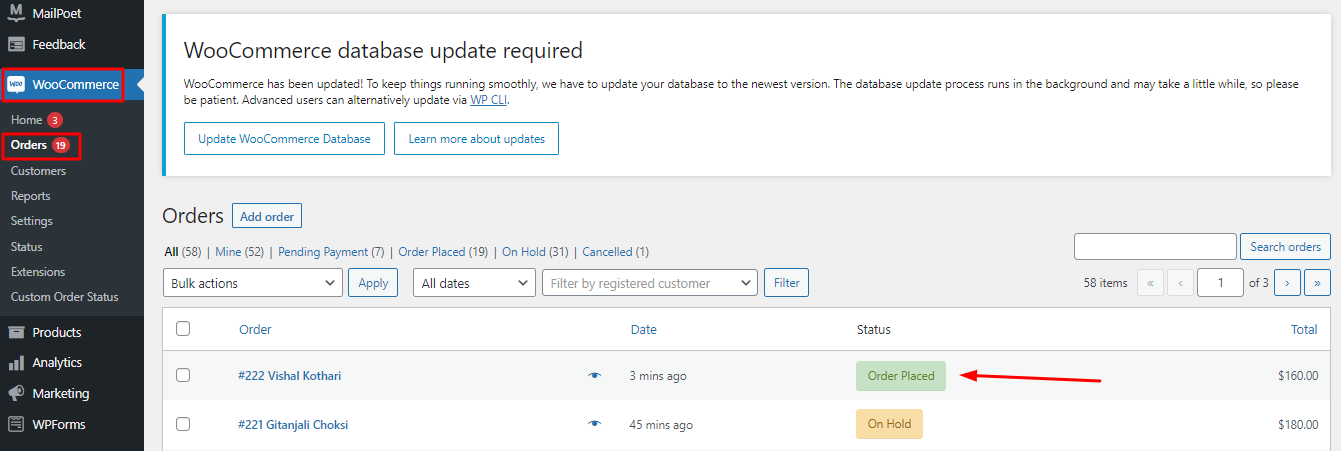Click the Orders count badge 19
The image size is (1341, 451).
61,145
